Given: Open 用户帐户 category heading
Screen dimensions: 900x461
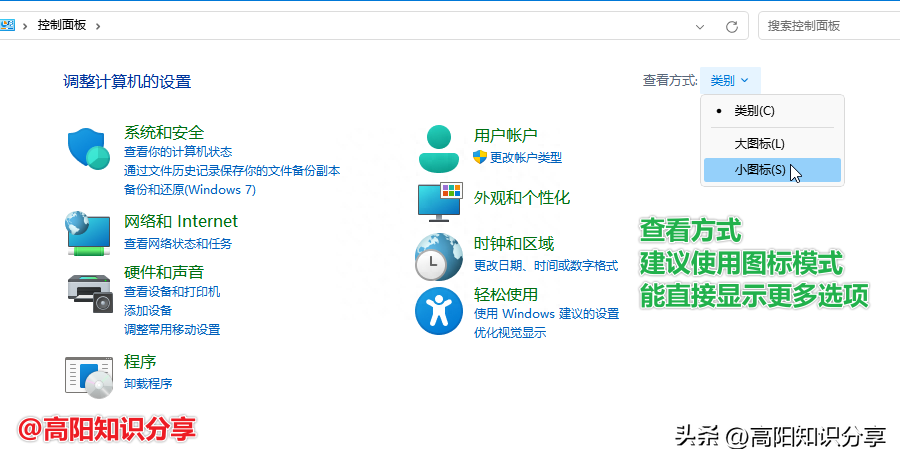Looking at the screenshot, I should pos(506,135).
